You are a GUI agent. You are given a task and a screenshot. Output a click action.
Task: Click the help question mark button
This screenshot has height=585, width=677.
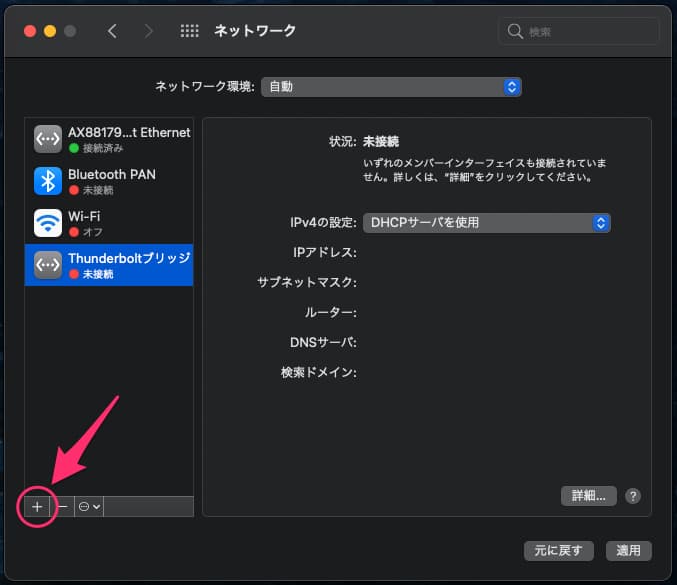pyautogui.click(x=633, y=496)
